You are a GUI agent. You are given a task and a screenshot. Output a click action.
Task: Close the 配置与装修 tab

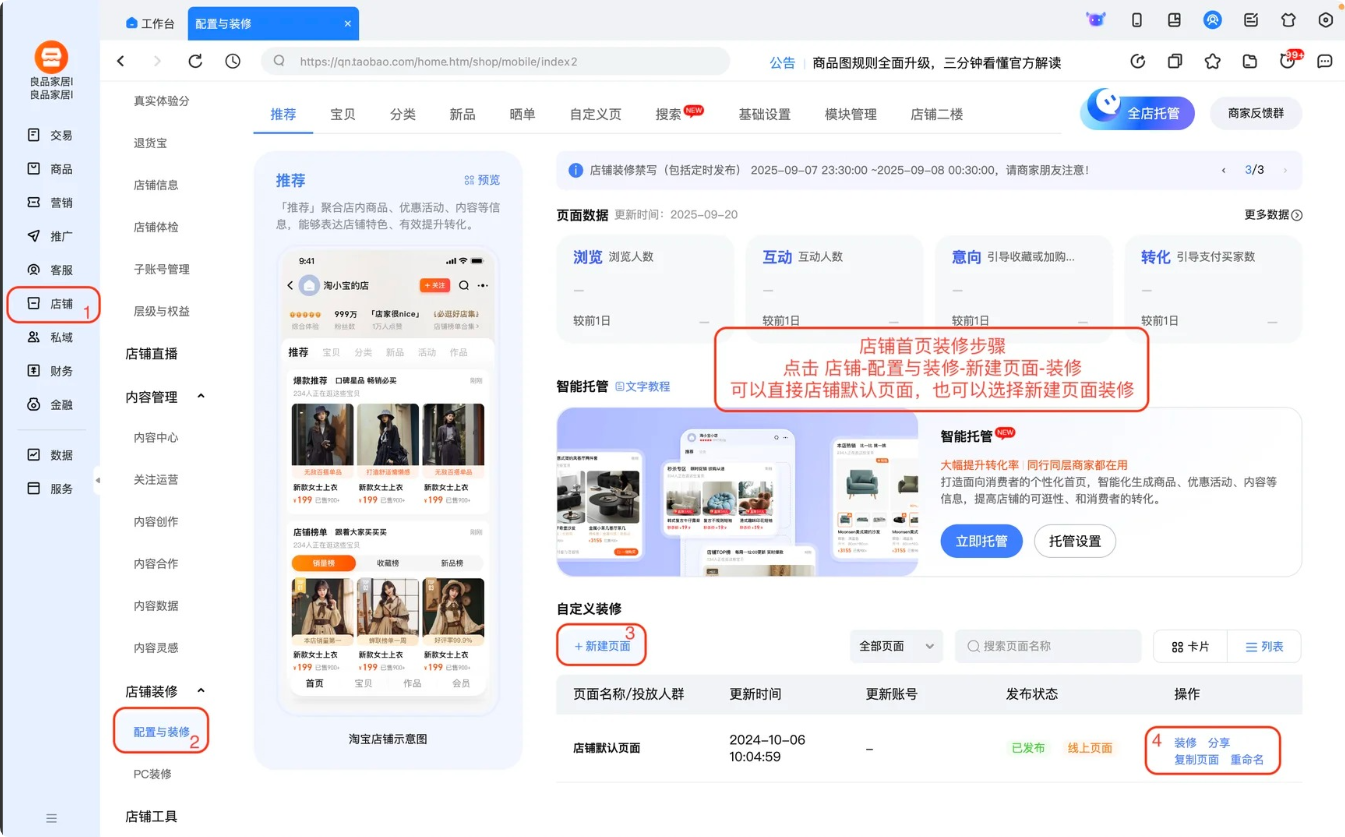pyautogui.click(x=347, y=23)
